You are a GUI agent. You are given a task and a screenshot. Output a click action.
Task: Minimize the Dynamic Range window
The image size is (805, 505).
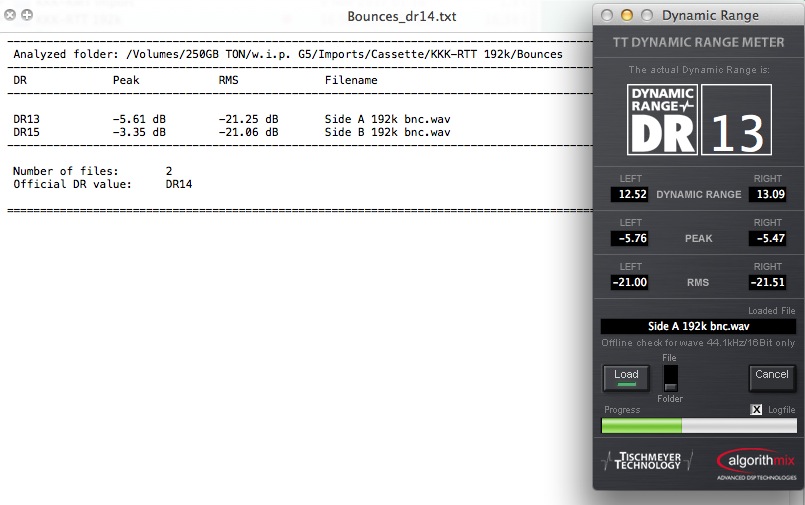(627, 15)
